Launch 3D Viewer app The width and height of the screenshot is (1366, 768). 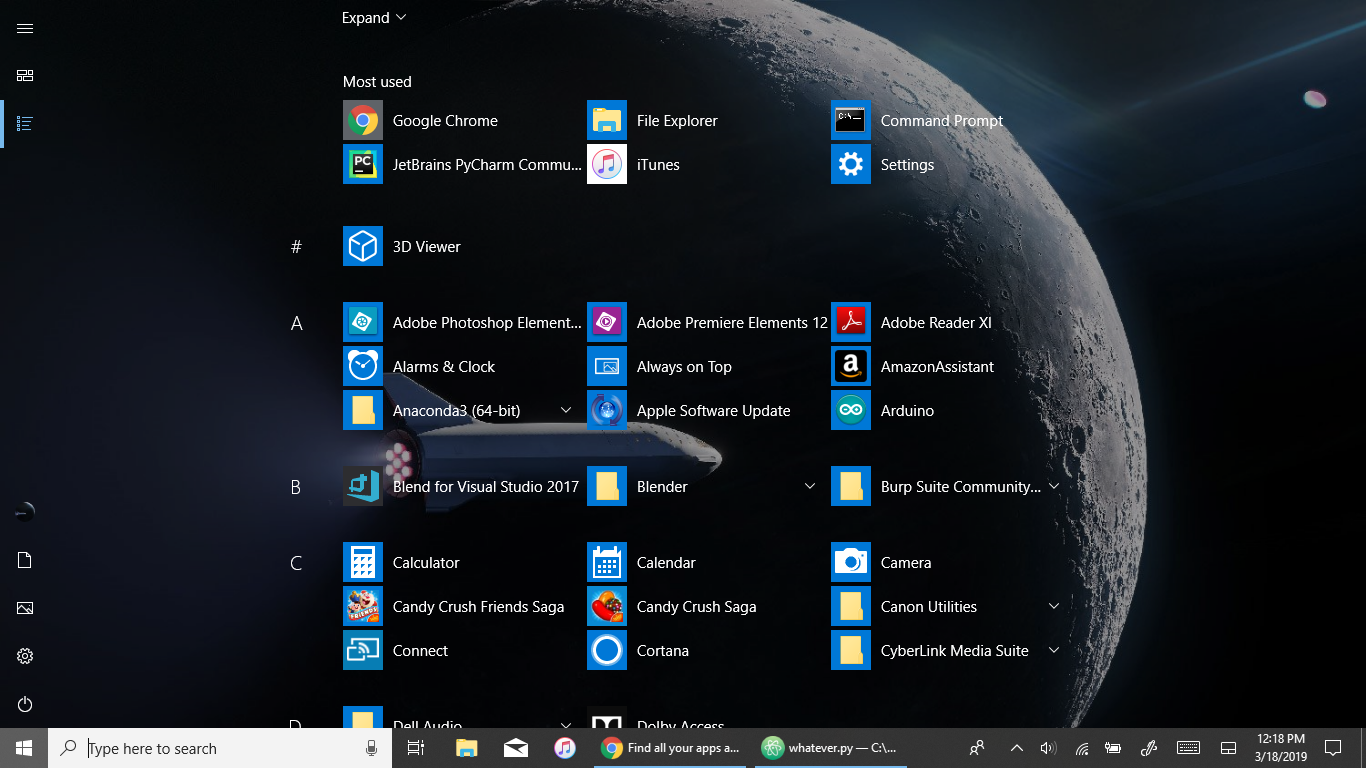pyautogui.click(x=462, y=246)
